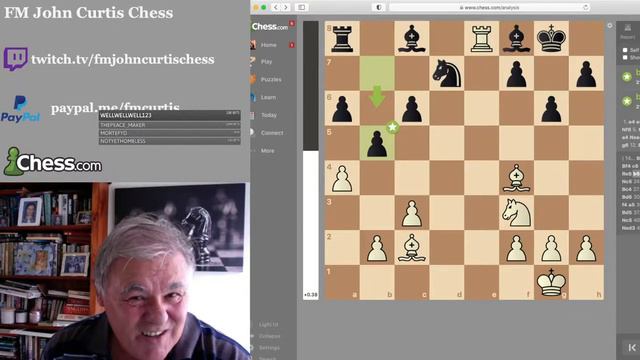Screen dimensions: 640x360
Task: Click the black bishop on c8
Action: (x=412, y=38)
